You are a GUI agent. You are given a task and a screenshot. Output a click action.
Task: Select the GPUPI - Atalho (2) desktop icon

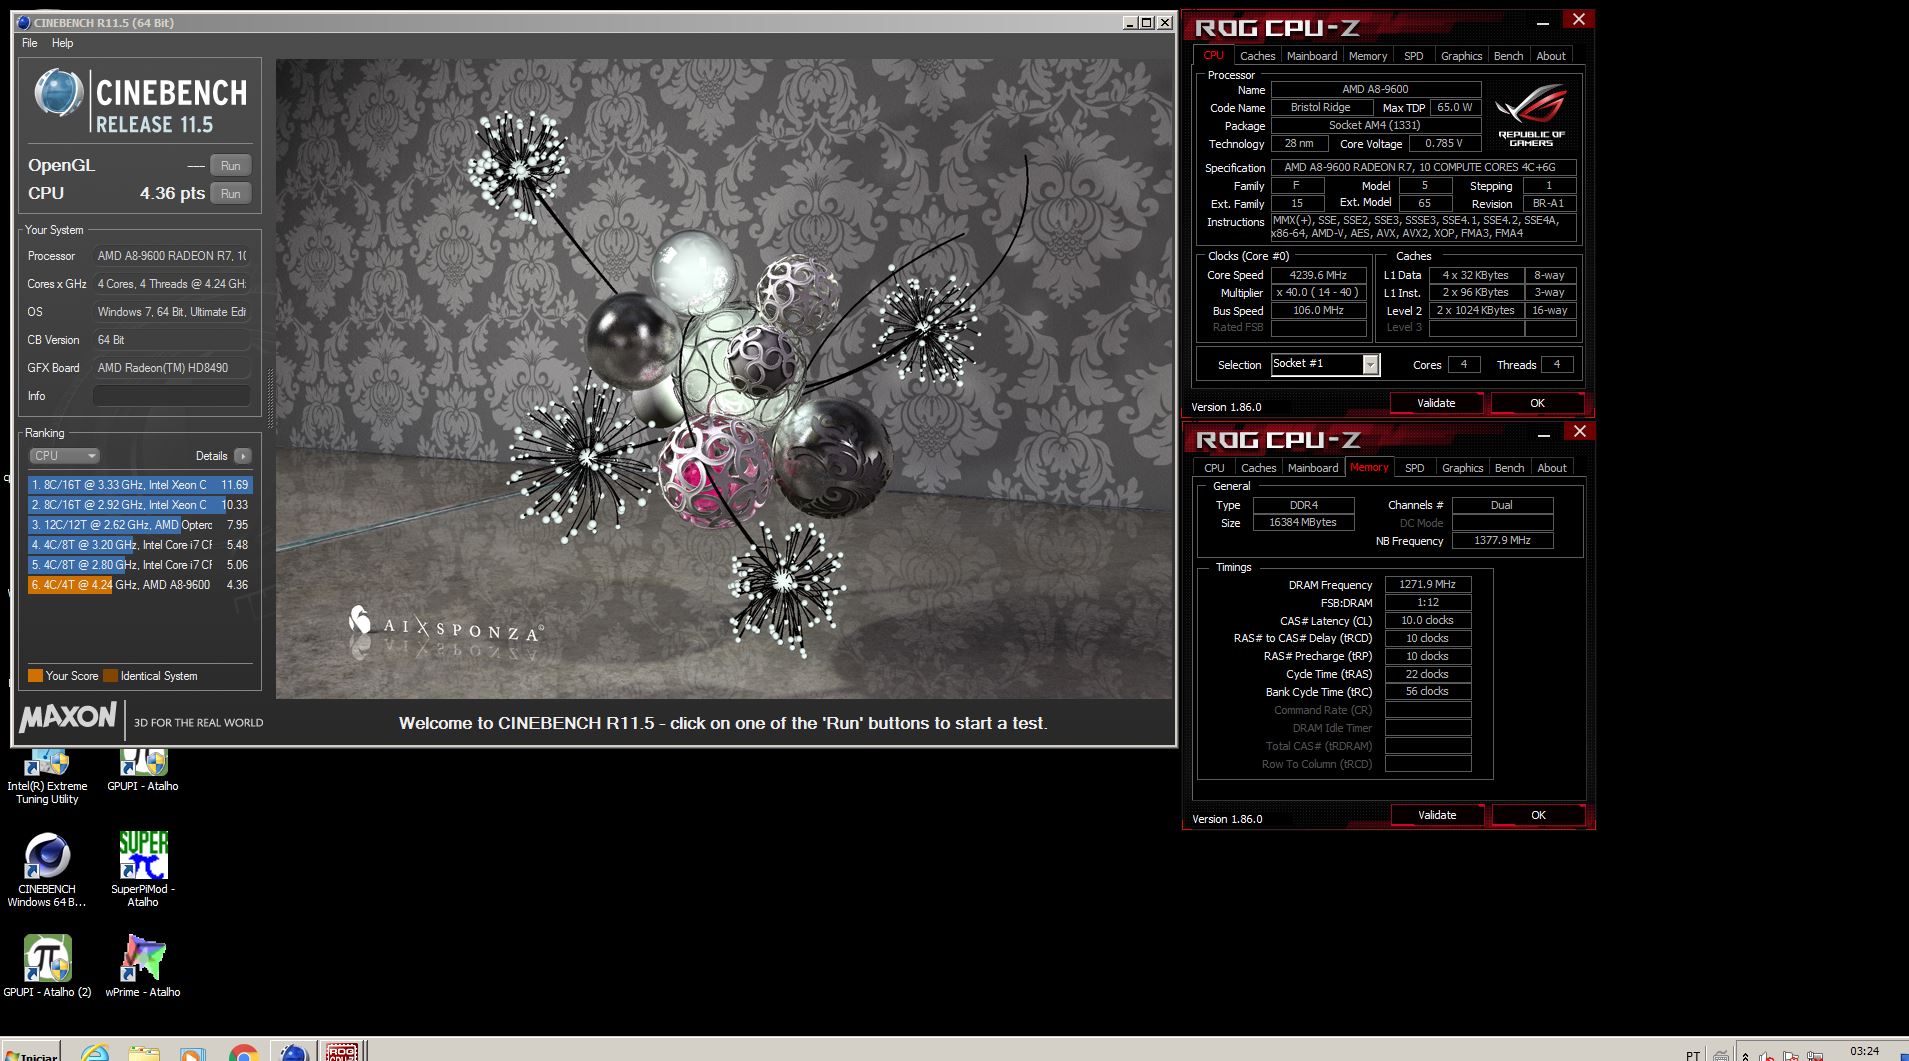pos(47,966)
